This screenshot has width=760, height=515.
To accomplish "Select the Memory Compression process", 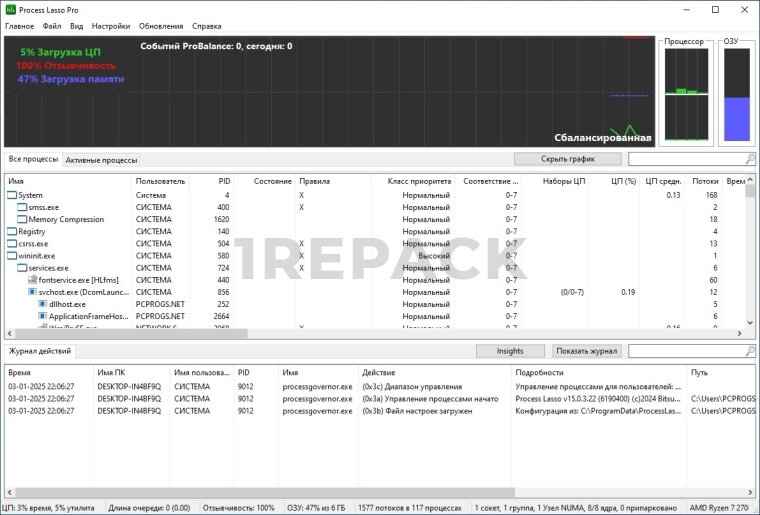I will tap(66, 219).
